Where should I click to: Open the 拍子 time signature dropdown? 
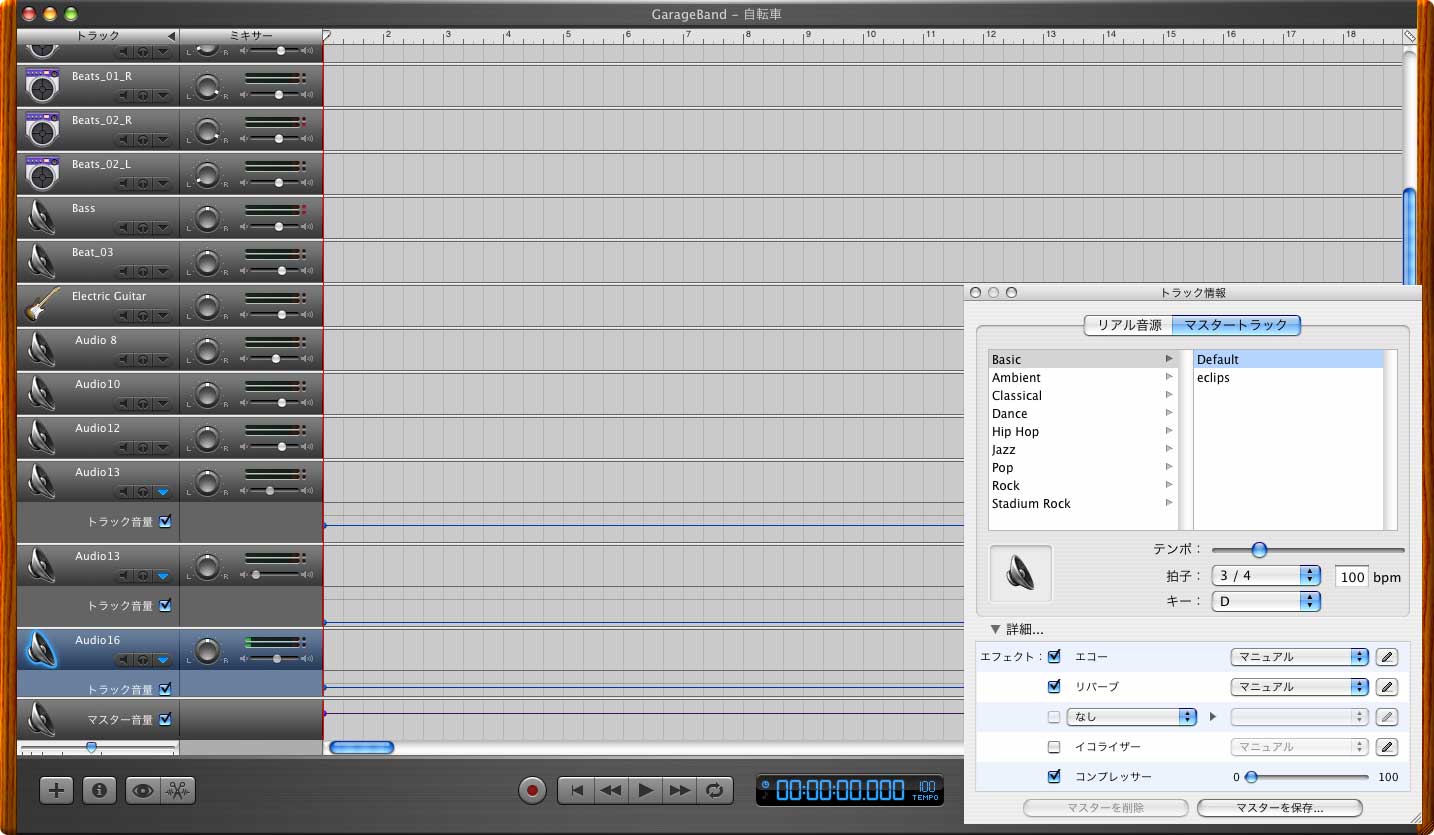(x=1266, y=576)
